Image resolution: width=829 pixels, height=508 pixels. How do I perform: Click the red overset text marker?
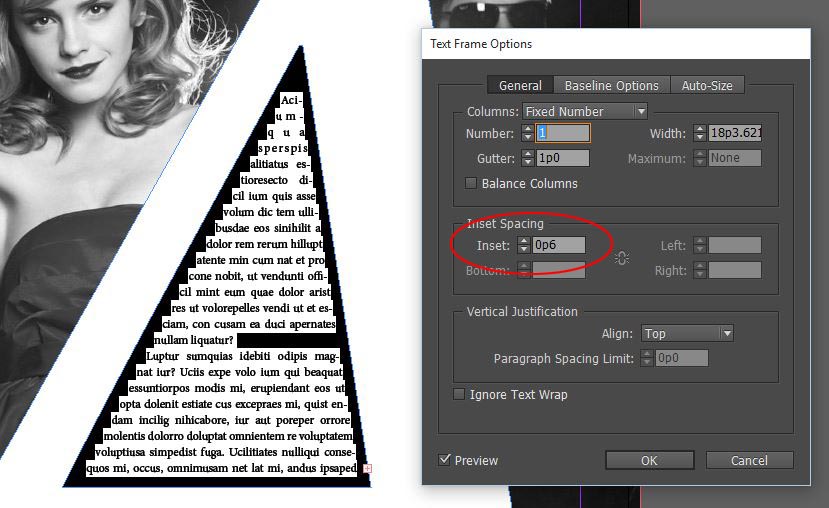click(x=368, y=468)
